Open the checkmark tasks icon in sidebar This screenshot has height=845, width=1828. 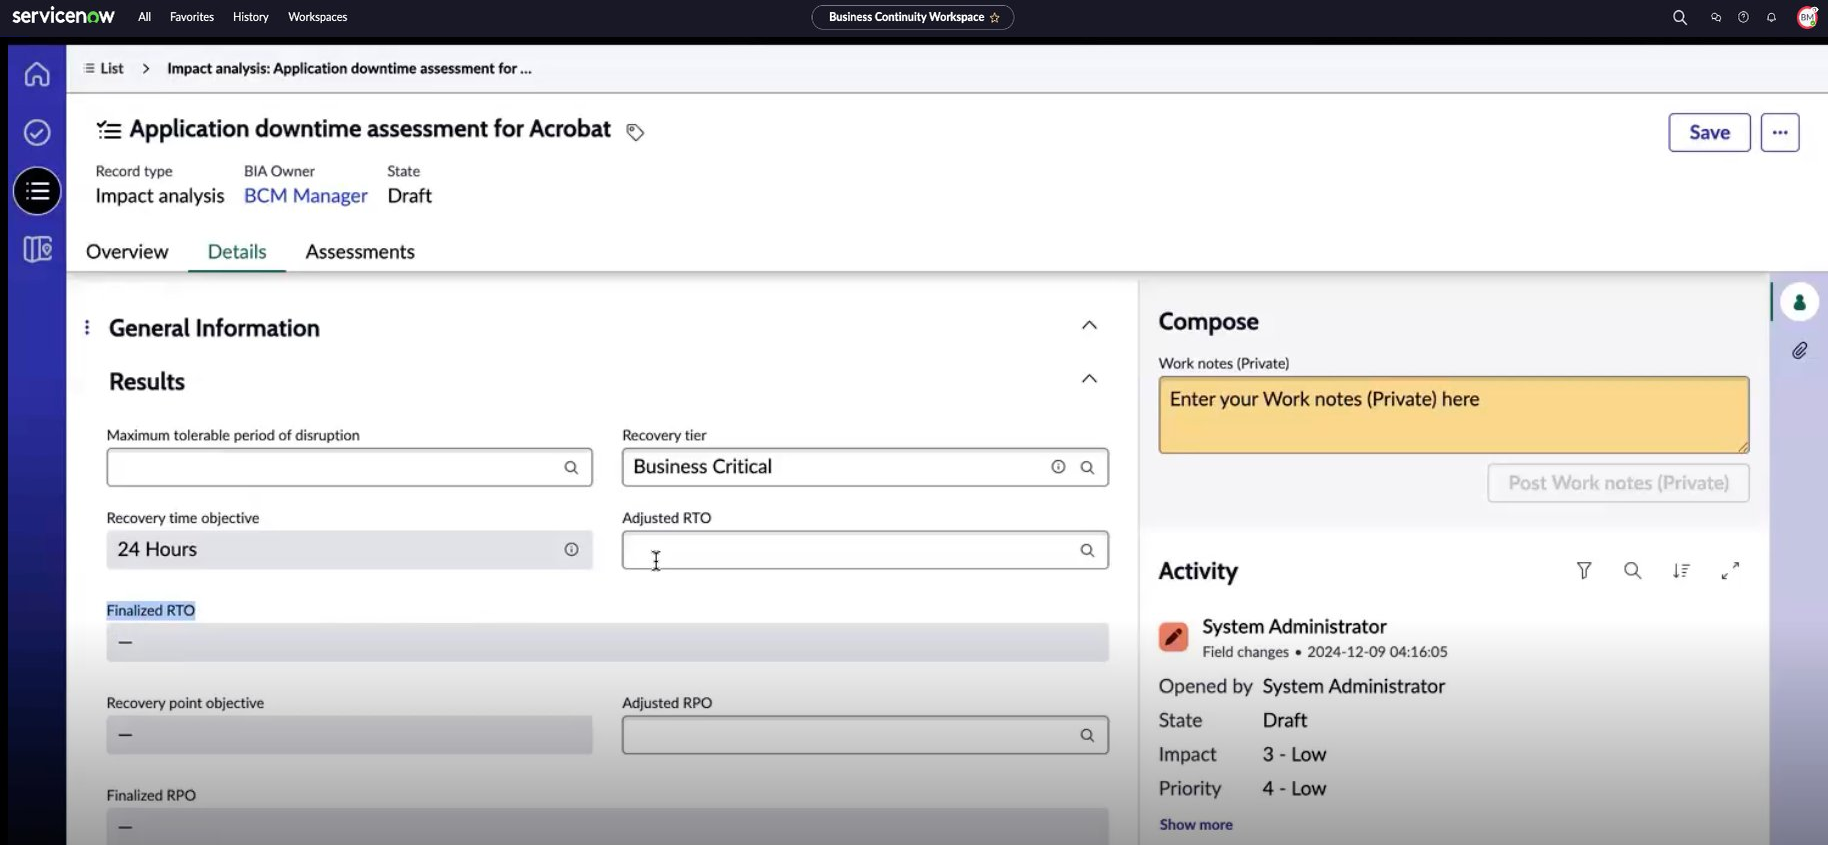pyautogui.click(x=37, y=132)
